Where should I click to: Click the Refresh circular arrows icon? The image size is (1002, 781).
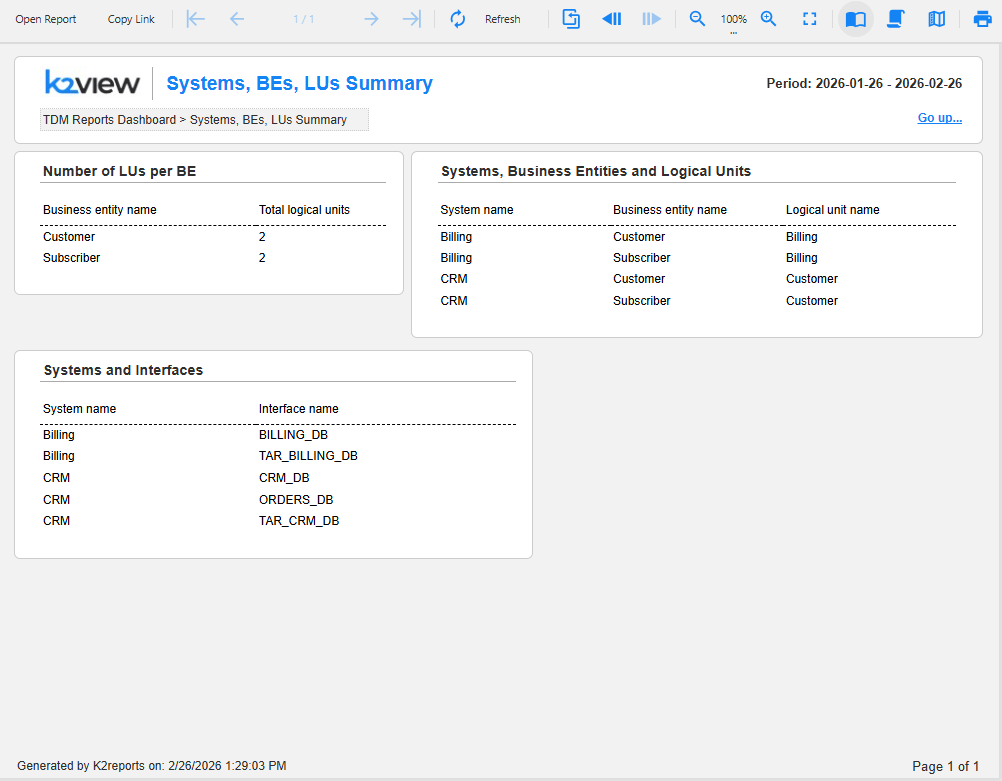point(458,19)
